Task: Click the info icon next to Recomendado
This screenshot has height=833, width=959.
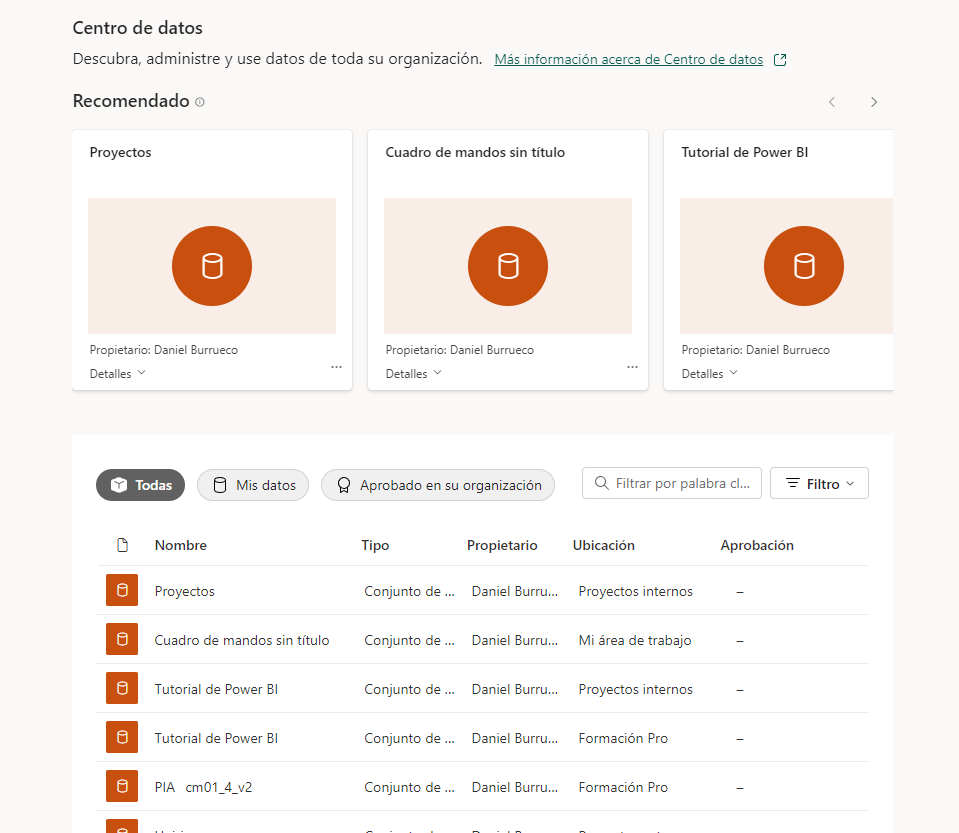Action: (200, 102)
